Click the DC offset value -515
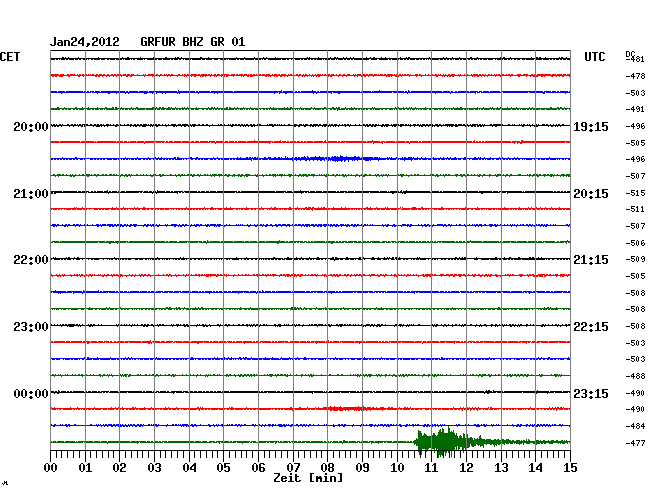This screenshot has height=494, width=650. coord(635,193)
